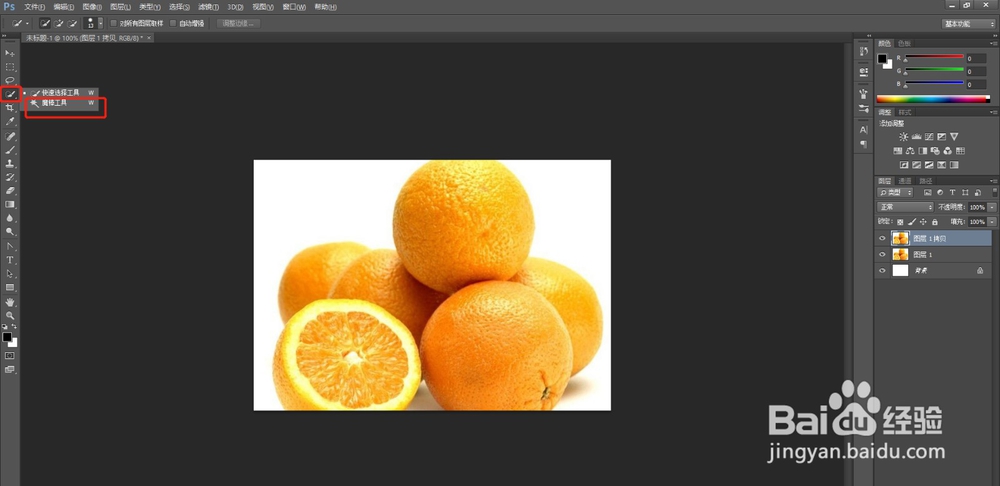Select the Eraser tool
Viewport: 1000px width, 486px height.
click(x=10, y=190)
